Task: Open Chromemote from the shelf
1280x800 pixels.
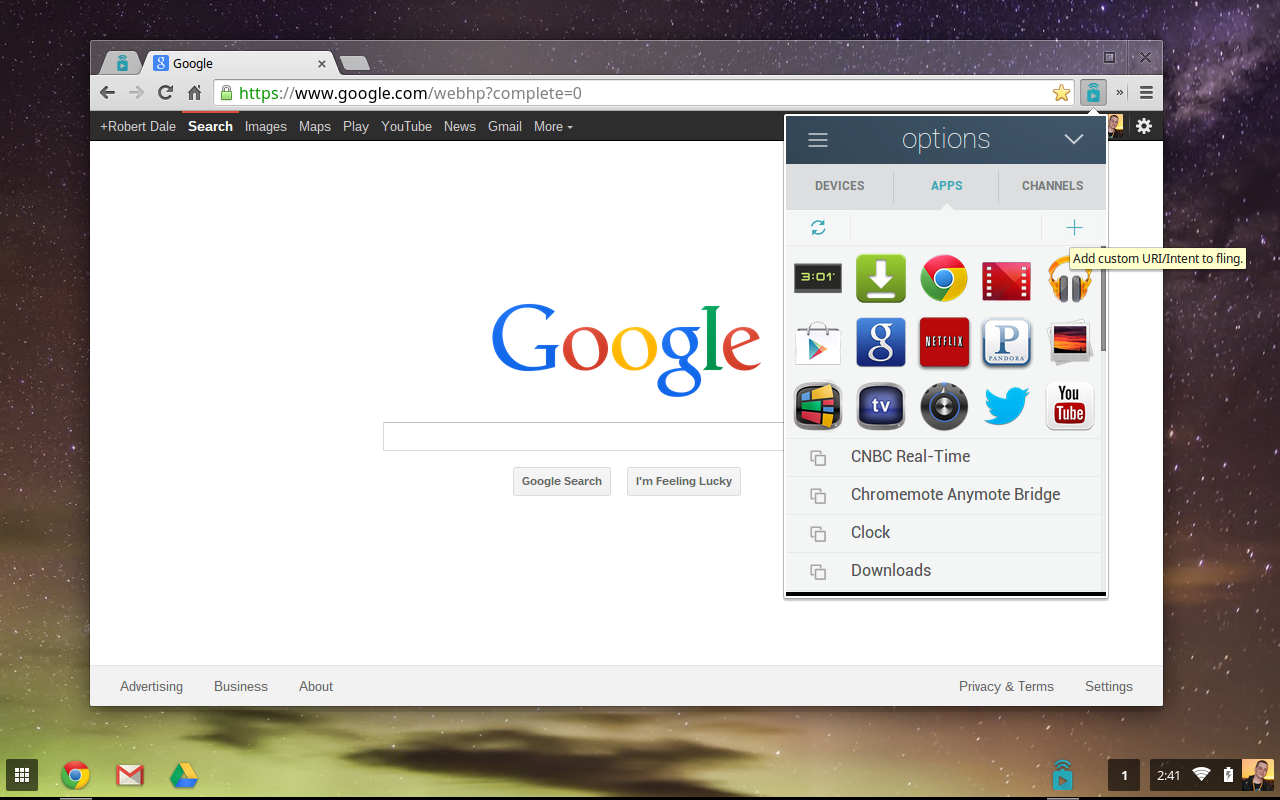Action: point(1062,774)
